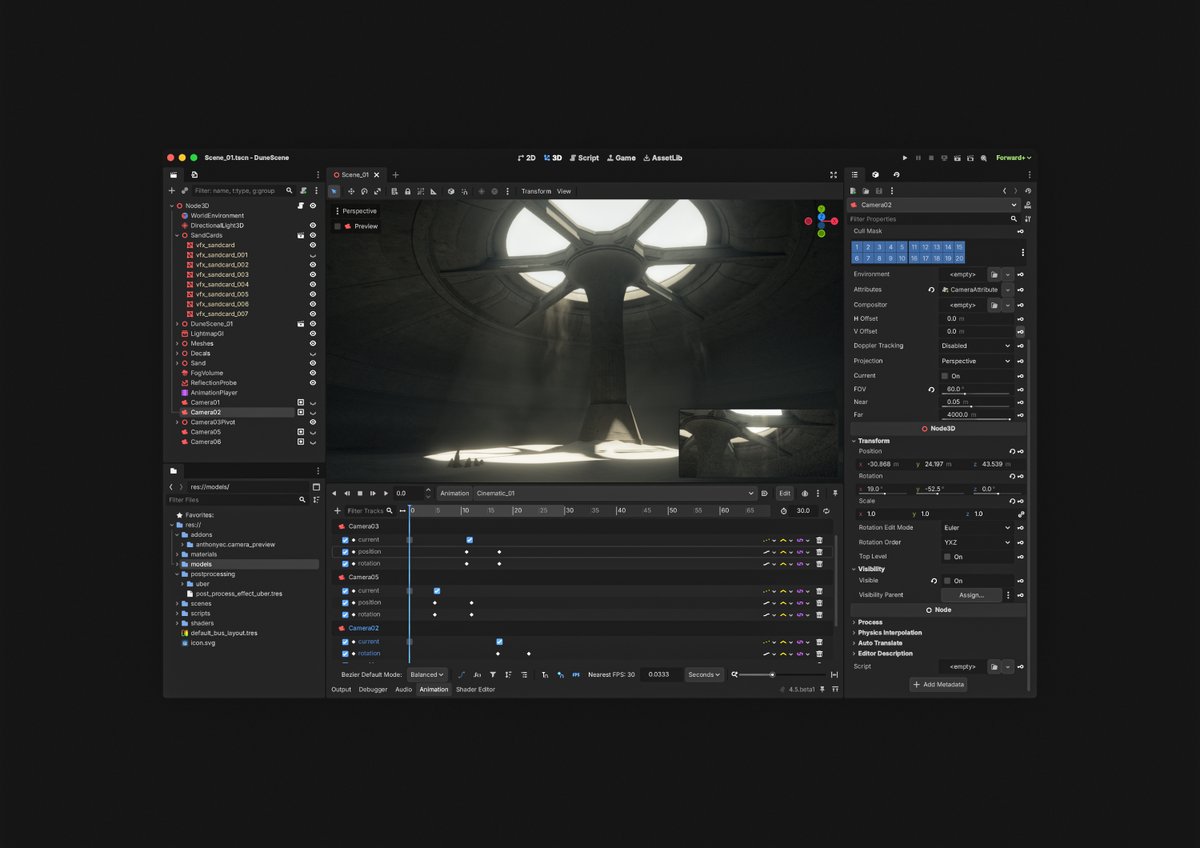Viewport: 1200px width, 848px height.
Task: Toggle distraction-free mode expand icon
Action: tap(833, 175)
